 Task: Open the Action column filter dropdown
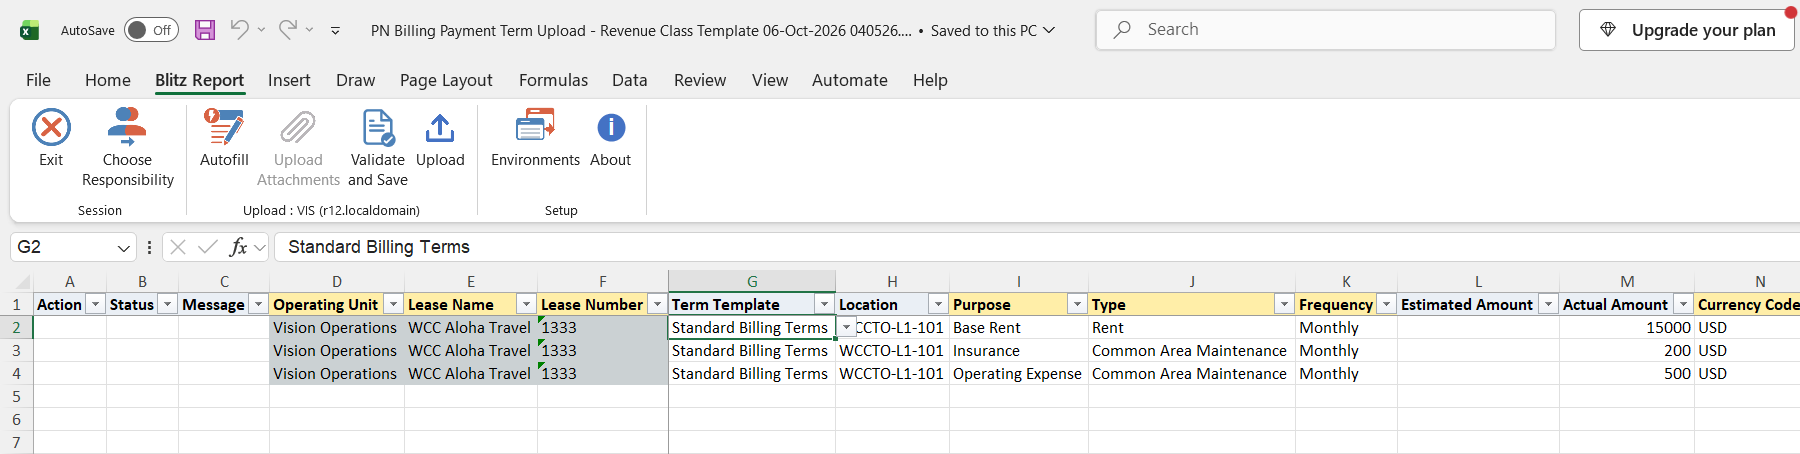(x=96, y=304)
